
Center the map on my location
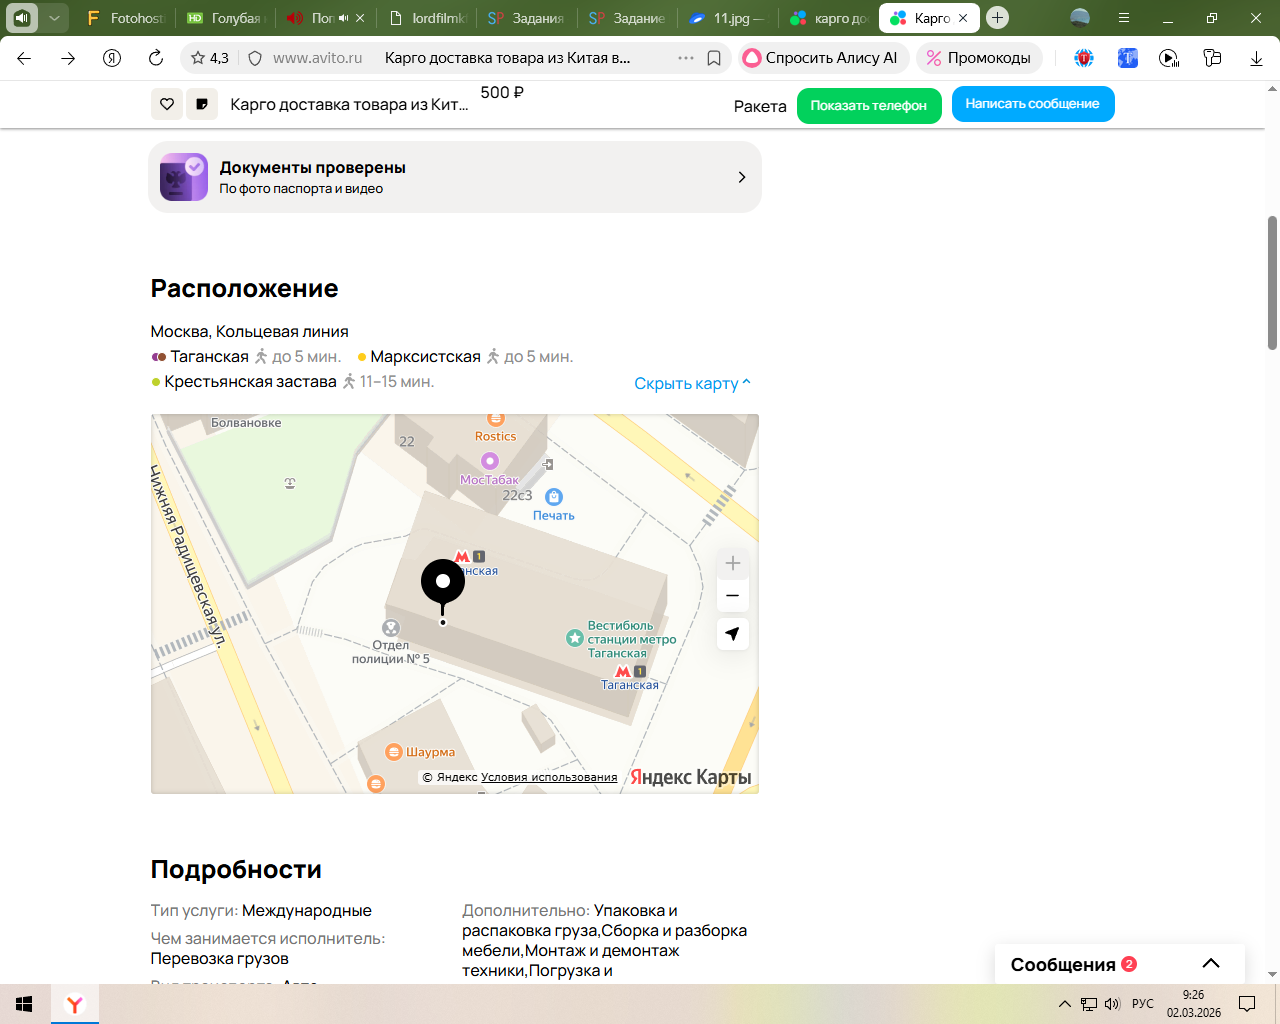click(732, 634)
